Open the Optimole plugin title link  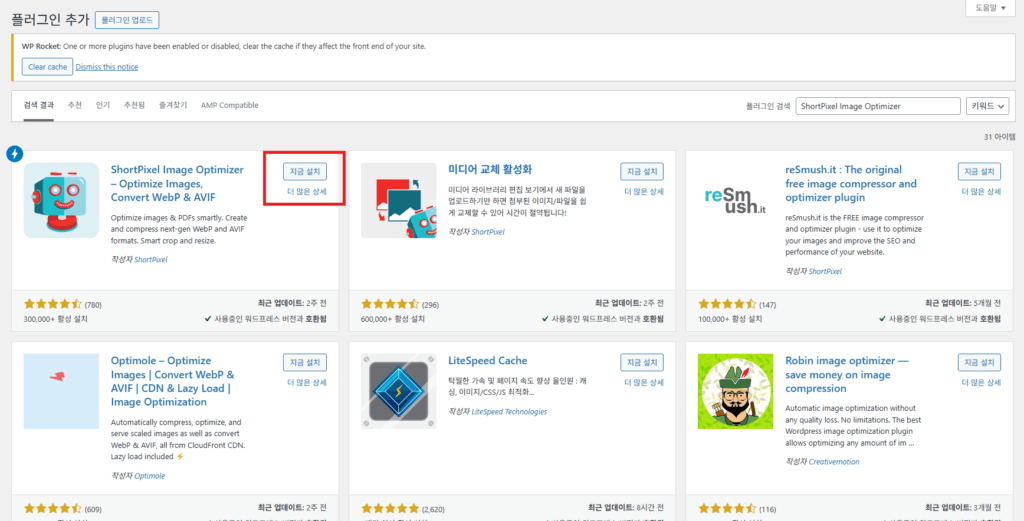coord(173,381)
